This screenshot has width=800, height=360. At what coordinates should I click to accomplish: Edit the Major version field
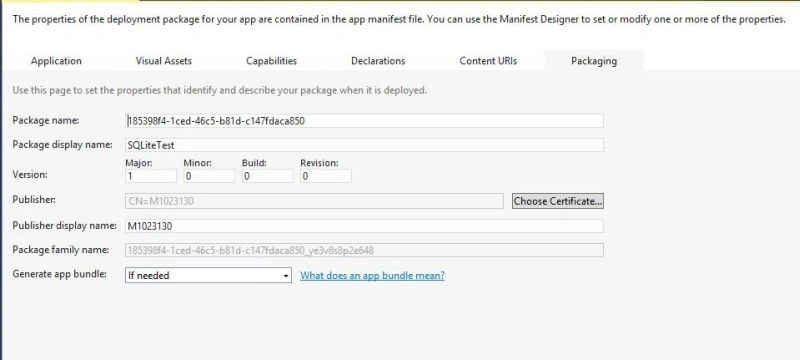[151, 176]
